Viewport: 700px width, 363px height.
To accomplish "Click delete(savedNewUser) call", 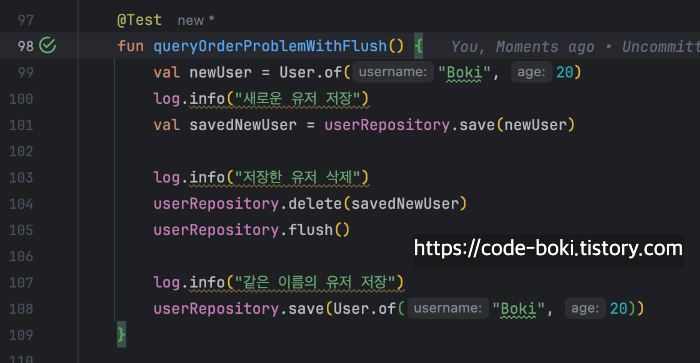I will coord(378,204).
